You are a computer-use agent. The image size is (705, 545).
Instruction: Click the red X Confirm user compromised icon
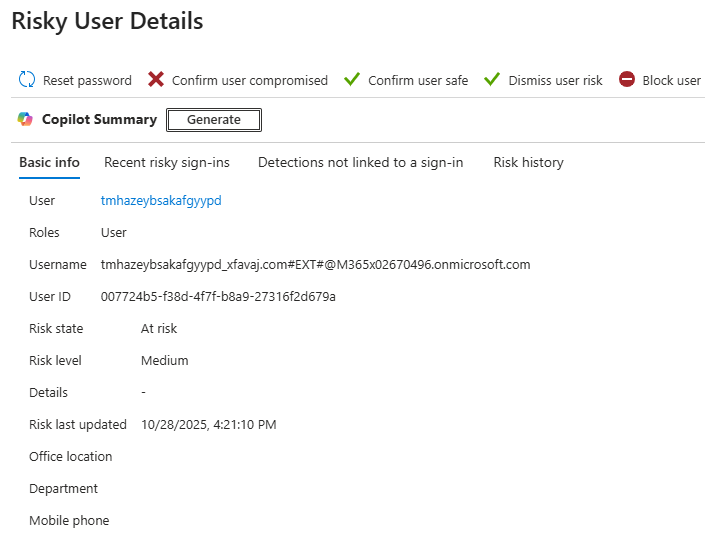click(x=156, y=80)
